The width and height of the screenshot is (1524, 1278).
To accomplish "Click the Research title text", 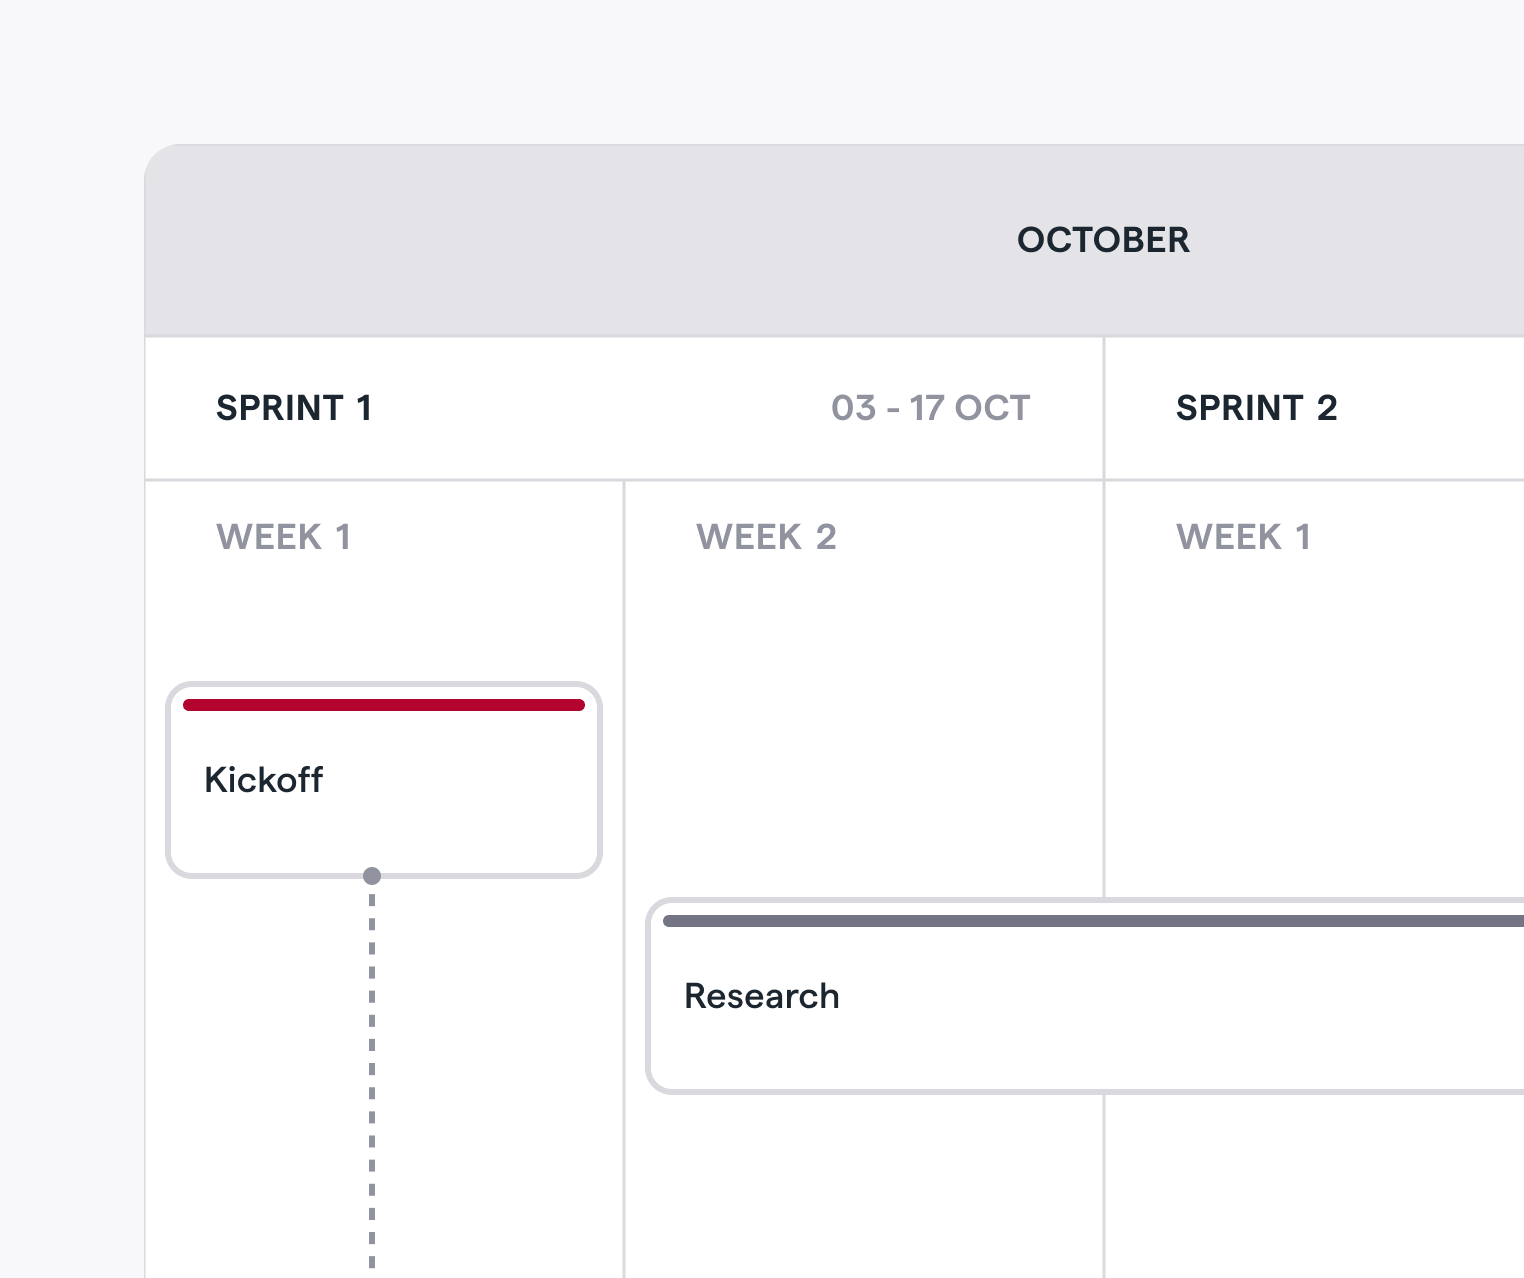I will (762, 996).
